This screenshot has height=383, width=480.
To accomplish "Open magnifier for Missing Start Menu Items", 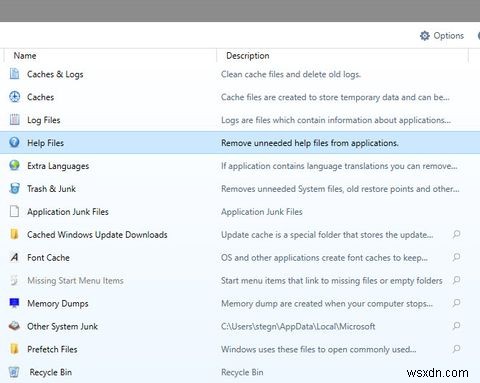I will tap(456, 280).
